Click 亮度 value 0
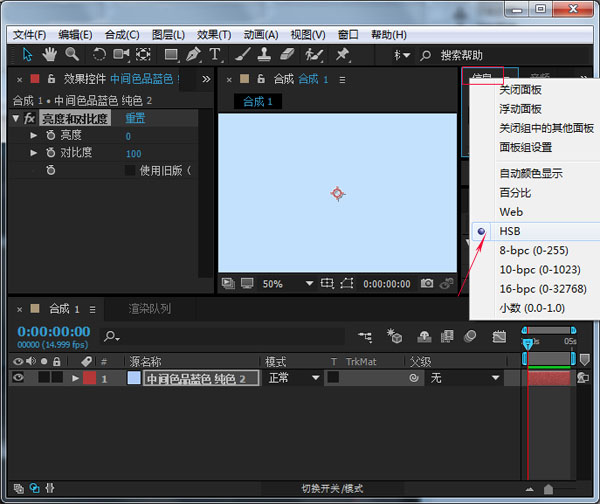600x504 pixels. tap(128, 136)
